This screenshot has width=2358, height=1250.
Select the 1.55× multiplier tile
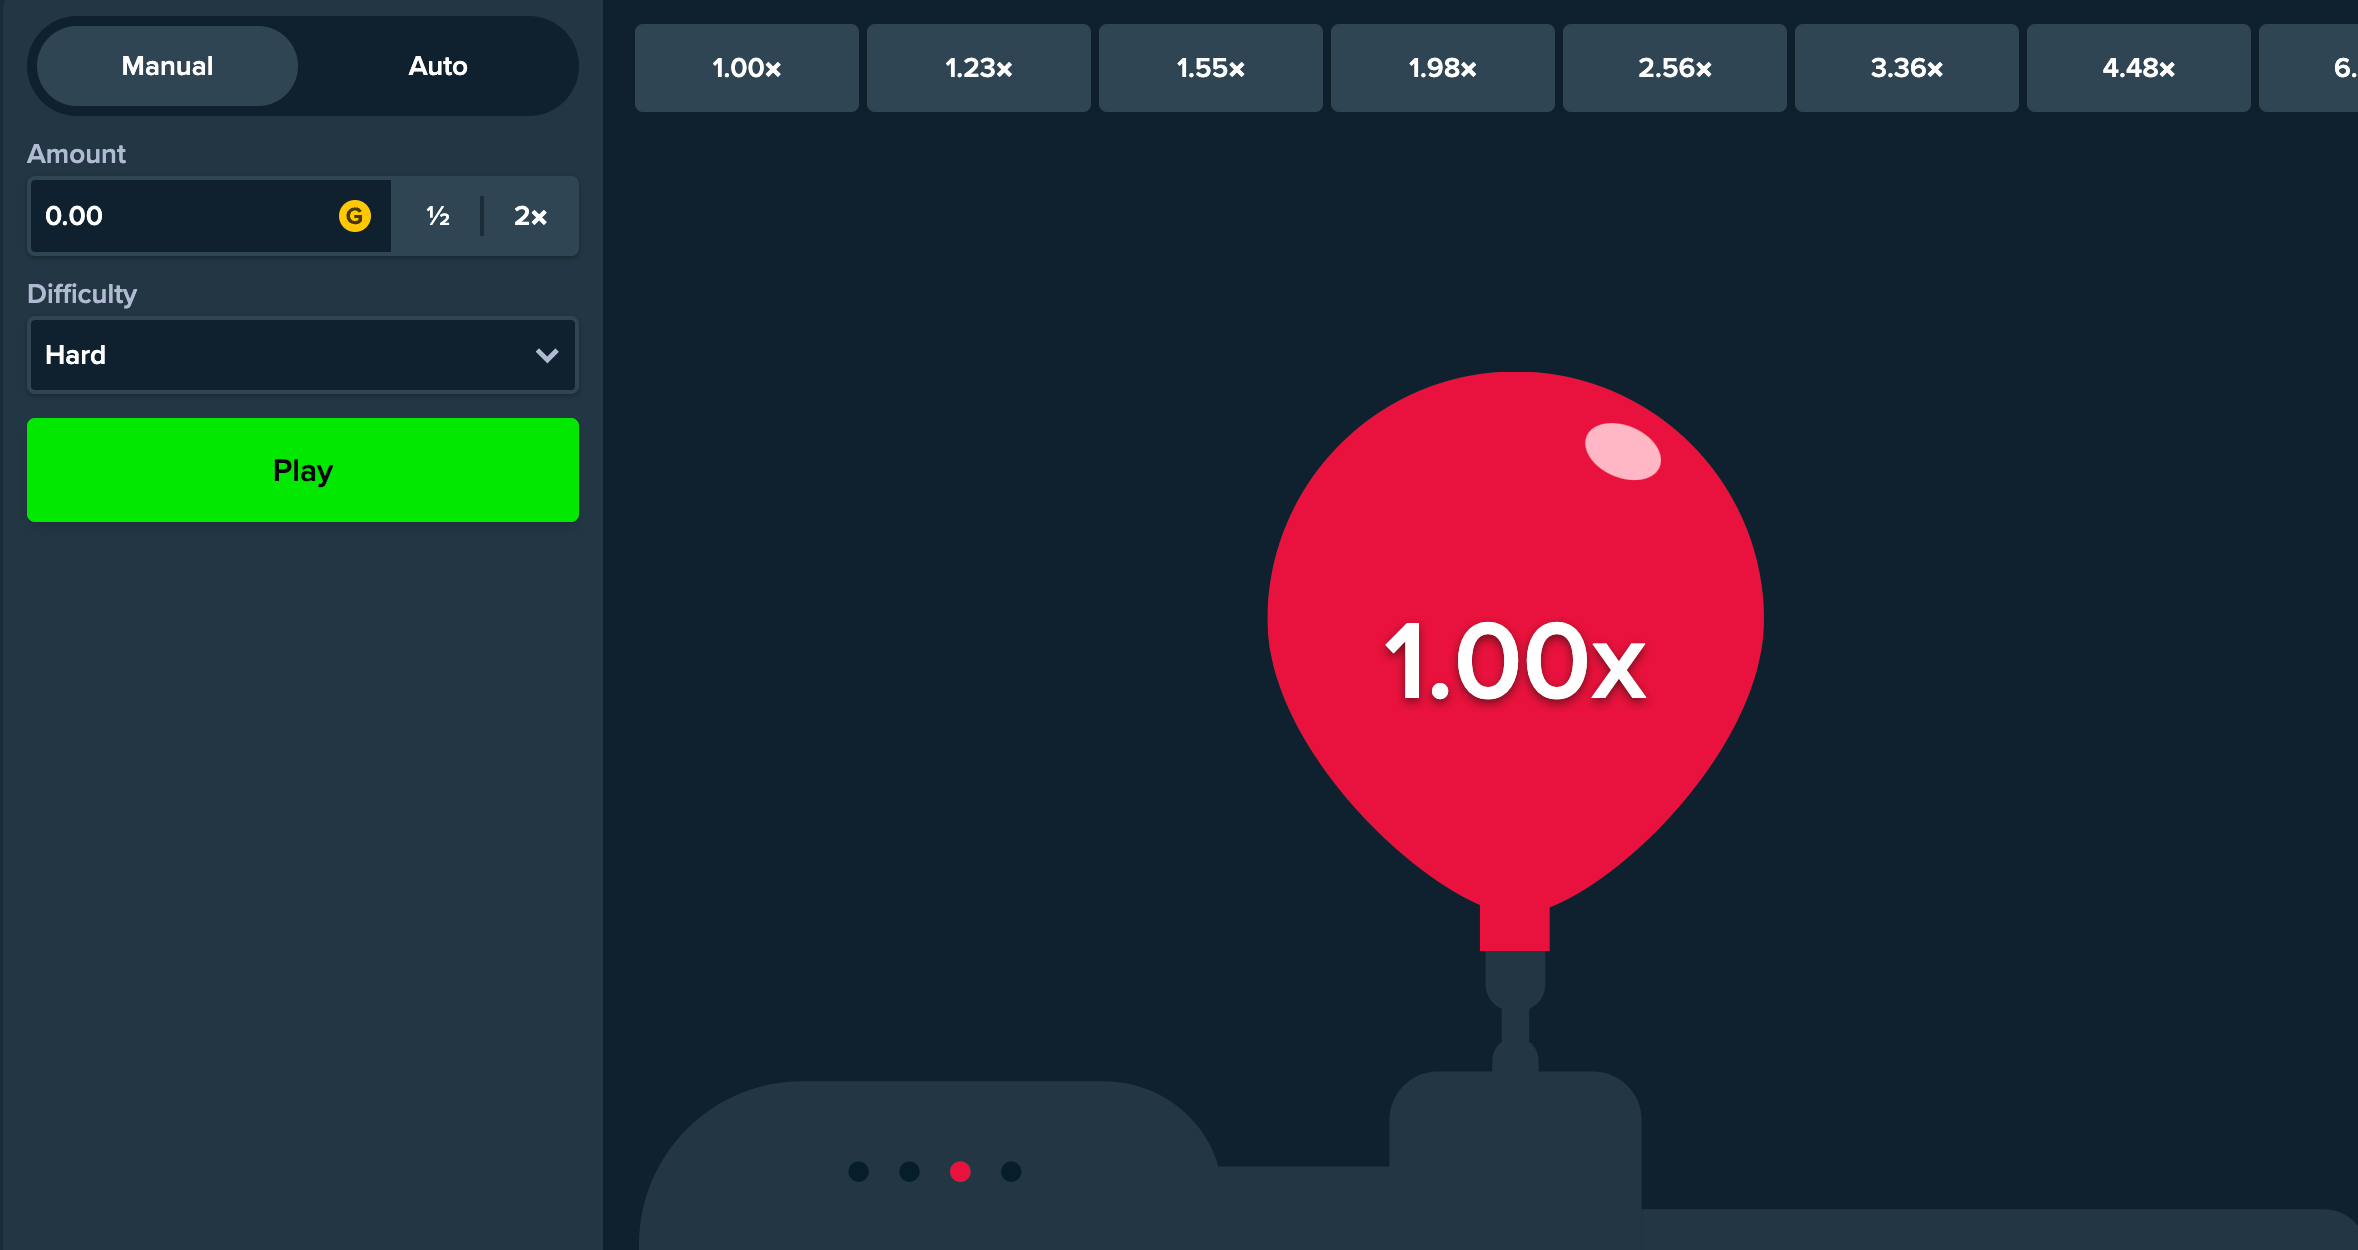(1211, 68)
